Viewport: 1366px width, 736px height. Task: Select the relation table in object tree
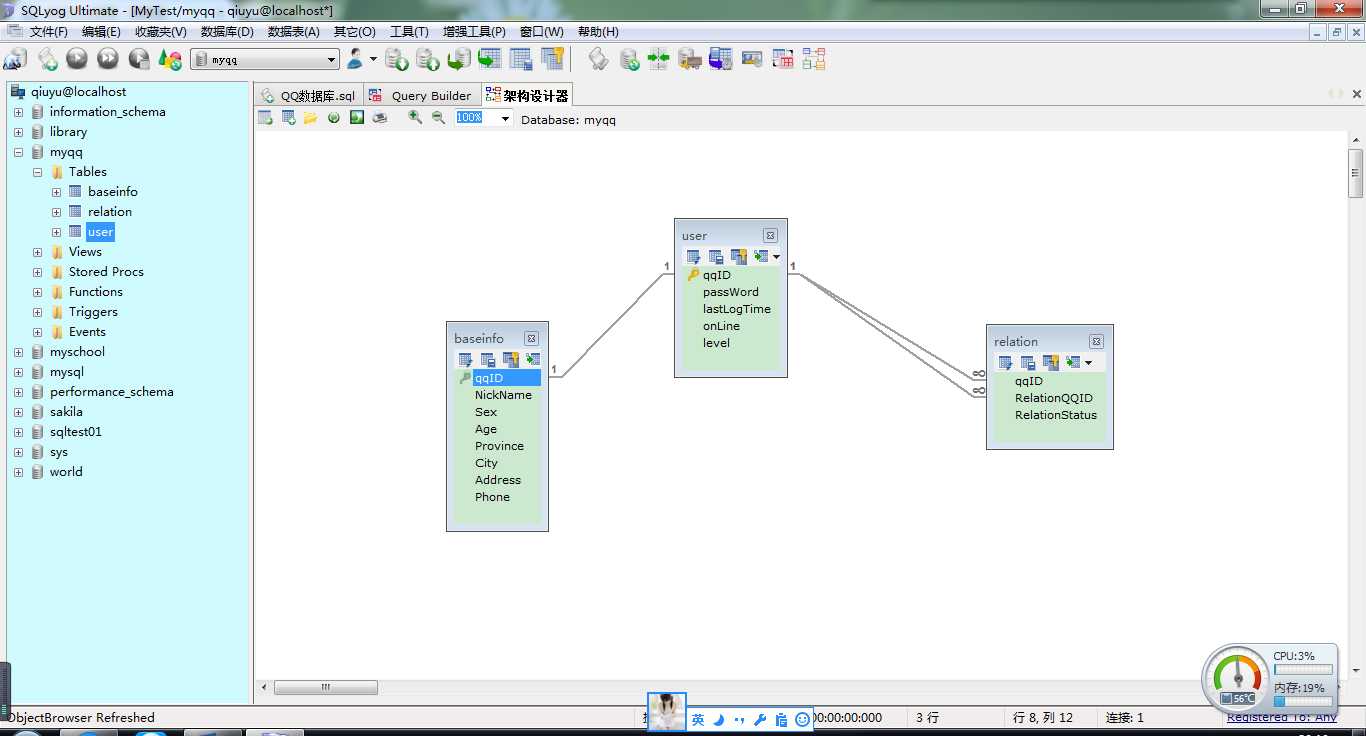tap(110, 212)
